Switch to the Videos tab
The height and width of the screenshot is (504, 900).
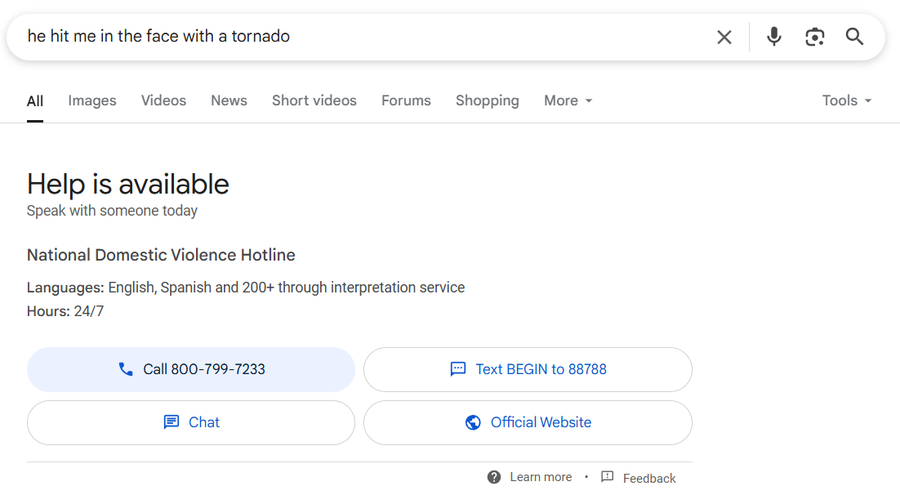pyautogui.click(x=164, y=100)
